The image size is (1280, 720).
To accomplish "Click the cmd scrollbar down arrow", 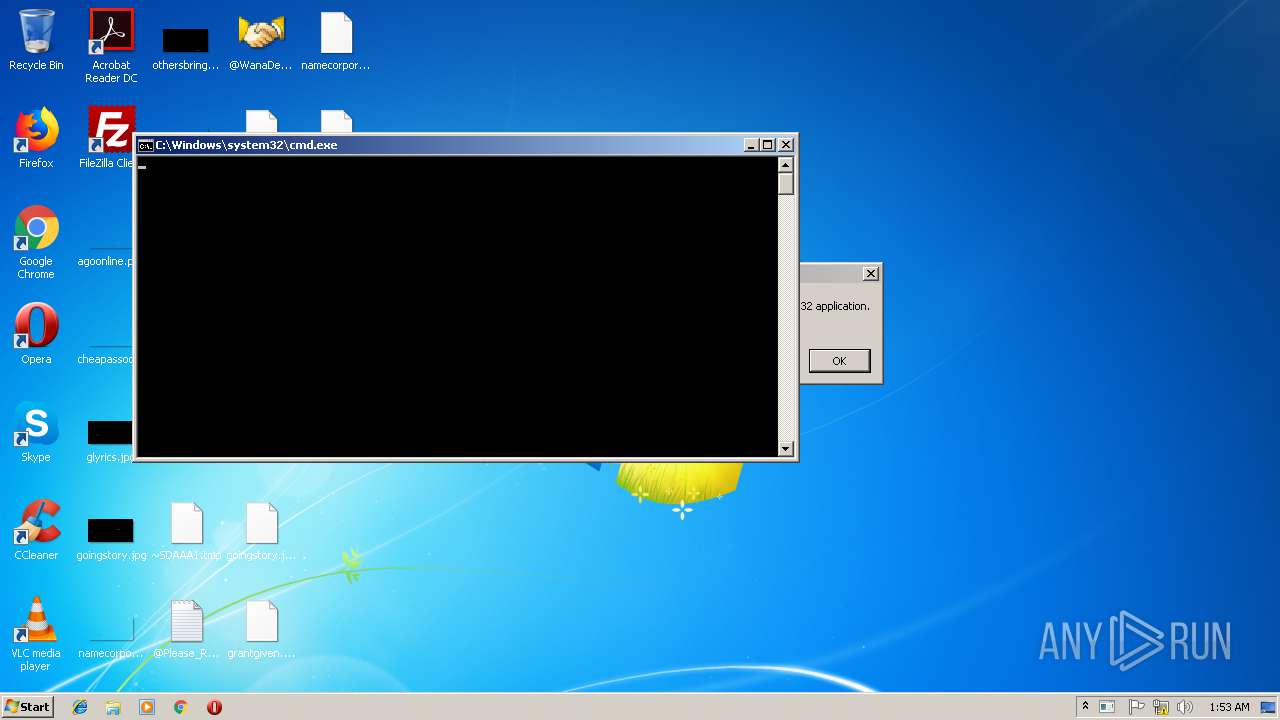I will pyautogui.click(x=786, y=449).
